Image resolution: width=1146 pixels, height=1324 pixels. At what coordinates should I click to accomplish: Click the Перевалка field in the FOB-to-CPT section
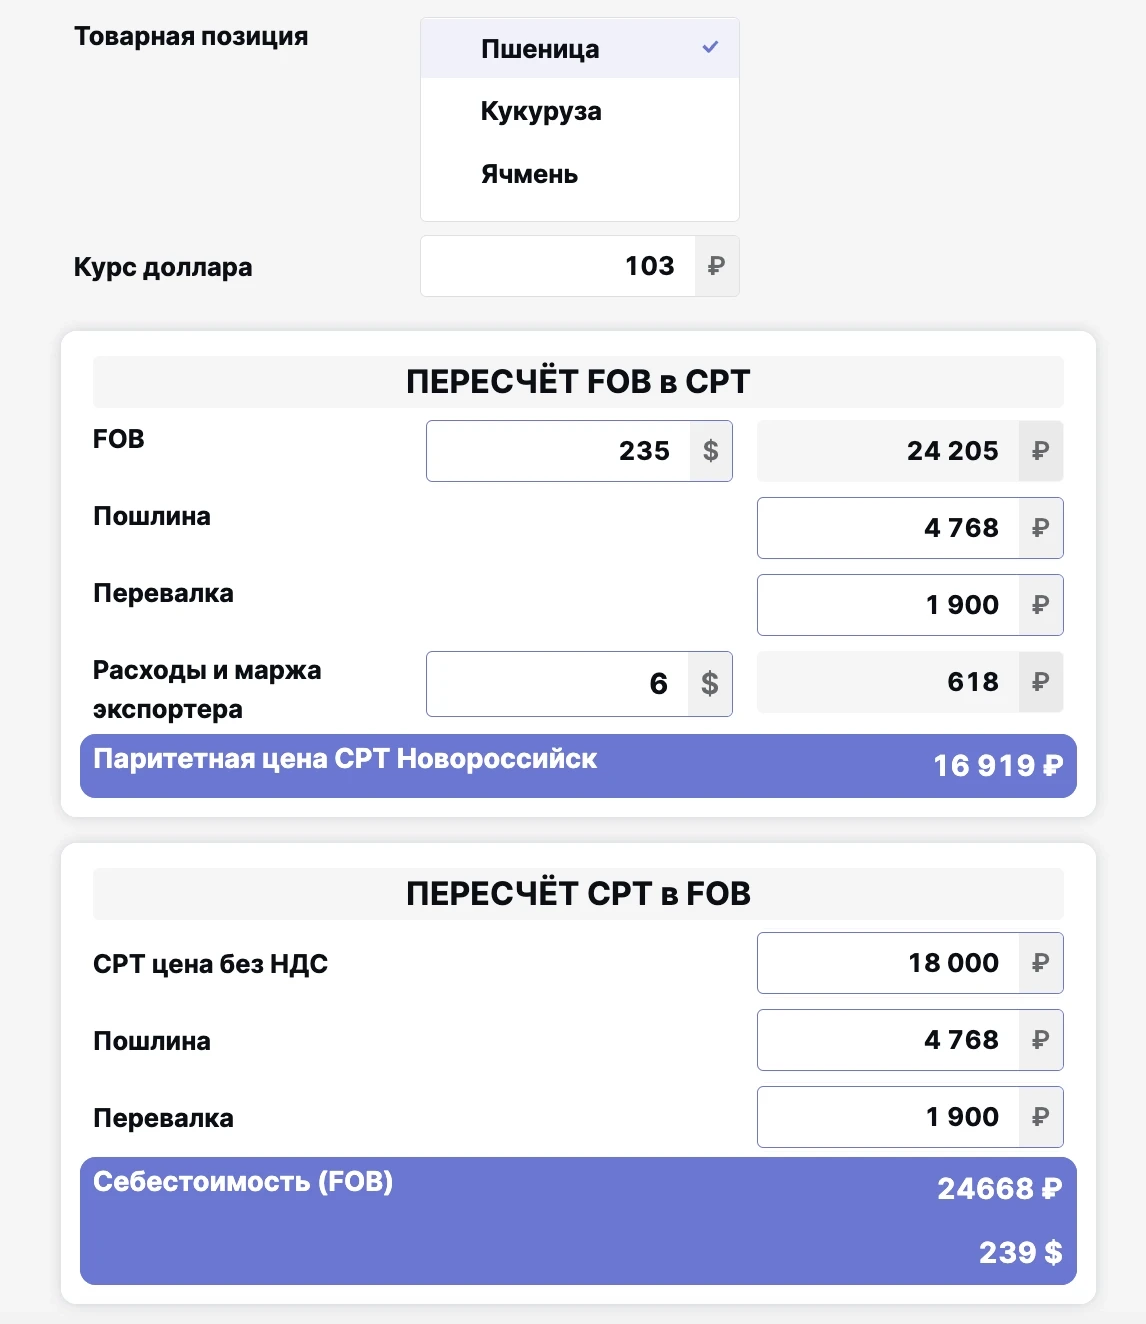(x=888, y=605)
